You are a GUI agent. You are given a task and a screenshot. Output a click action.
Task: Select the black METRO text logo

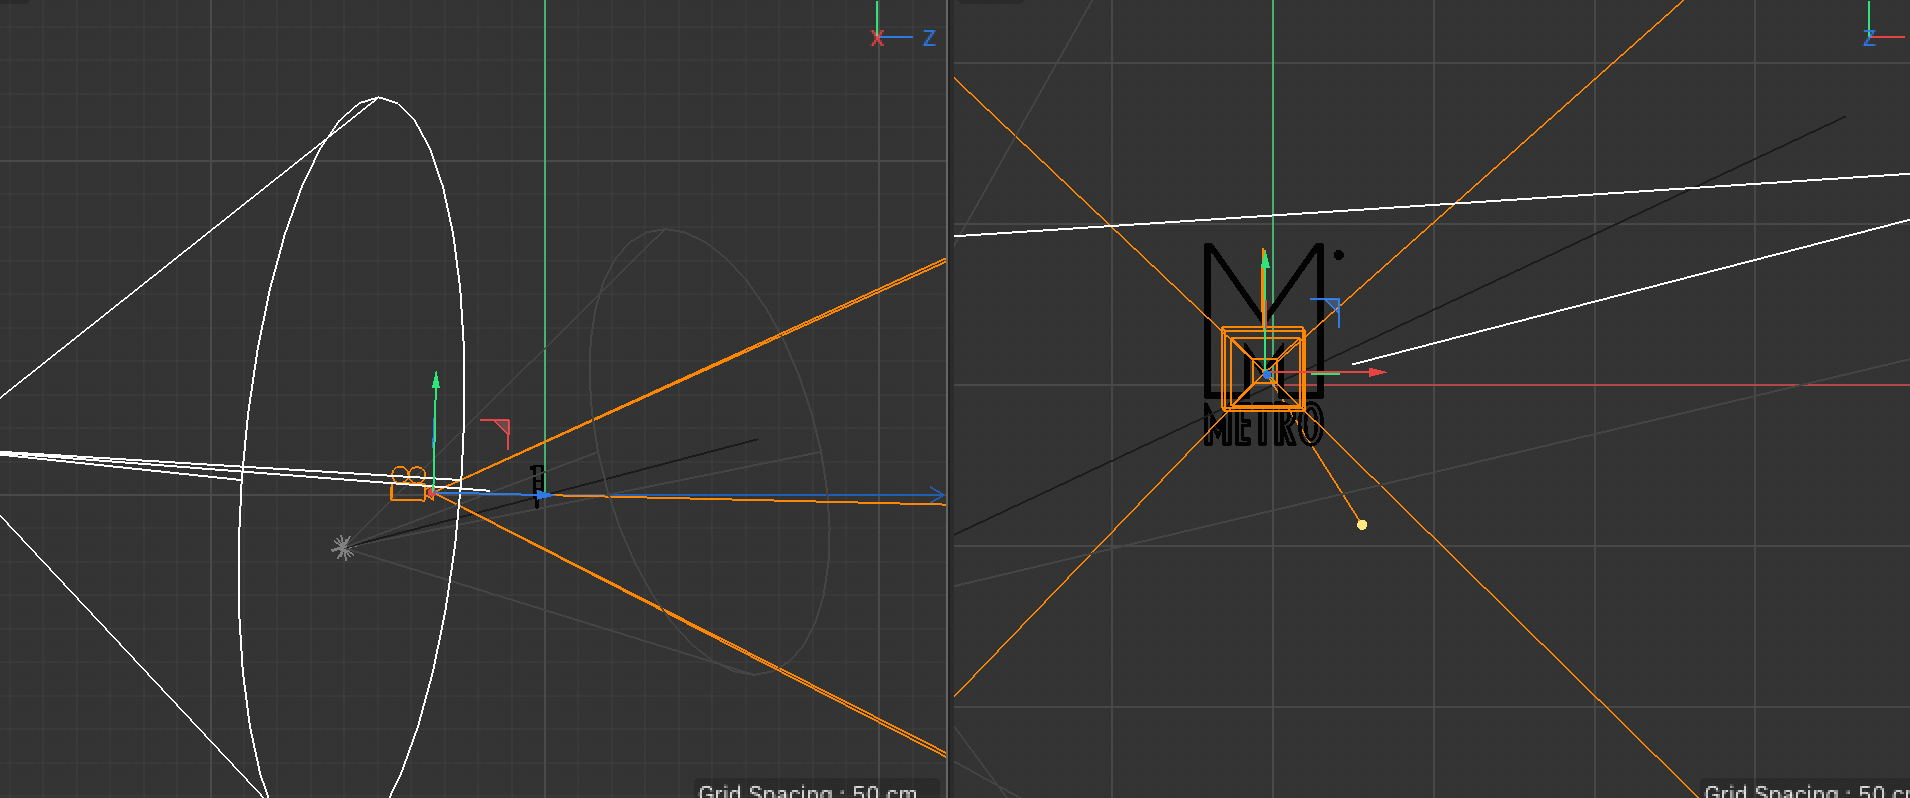pyautogui.click(x=1264, y=425)
